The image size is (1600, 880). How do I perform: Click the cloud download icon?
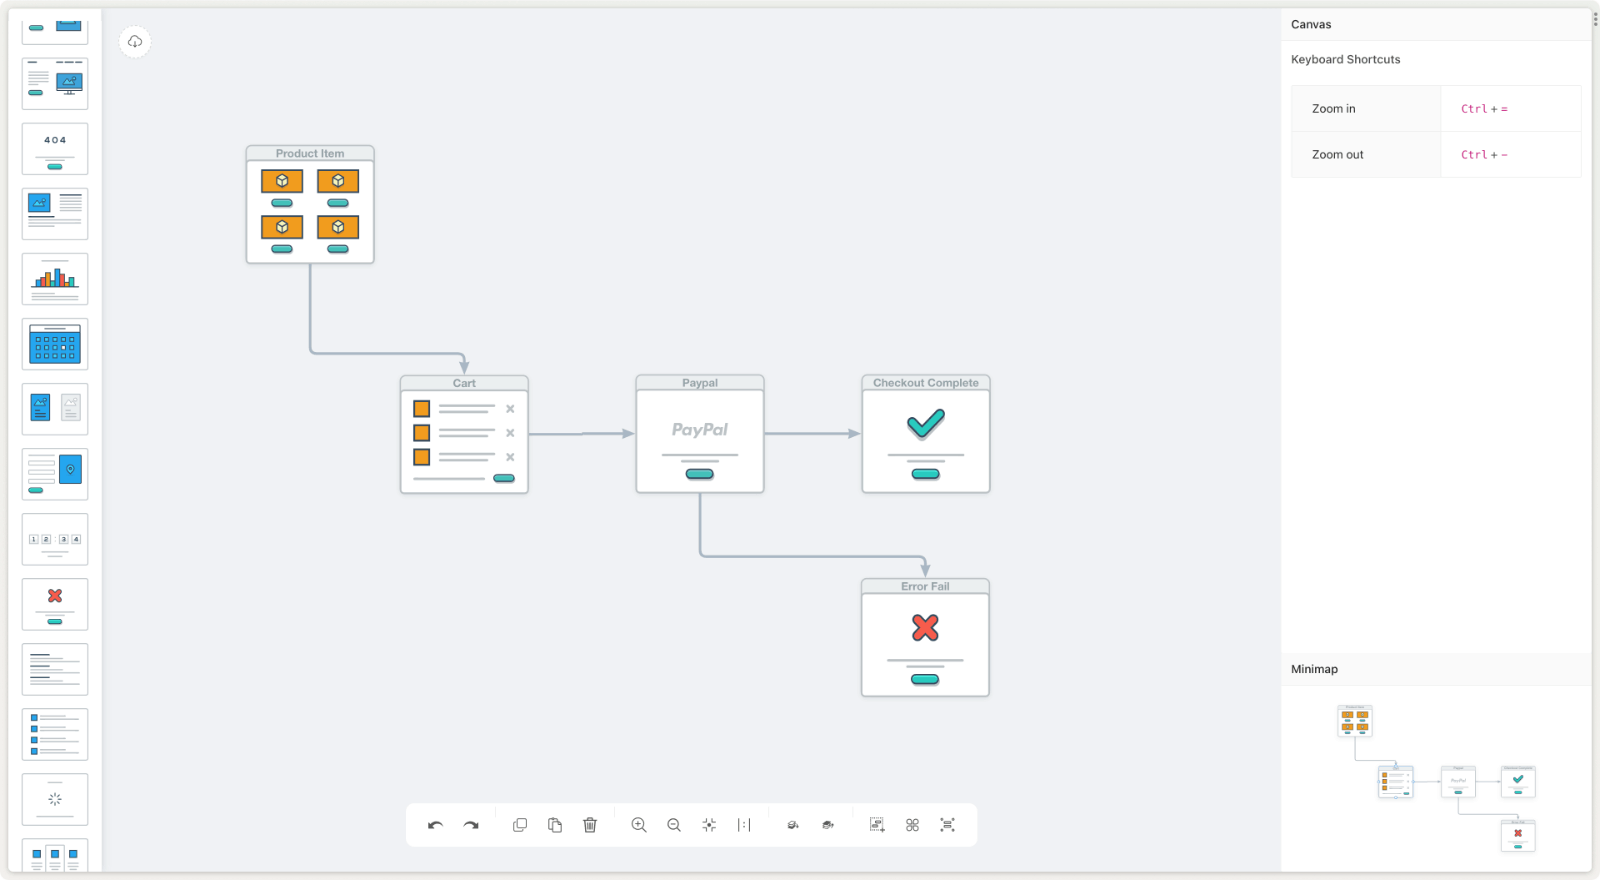[135, 42]
